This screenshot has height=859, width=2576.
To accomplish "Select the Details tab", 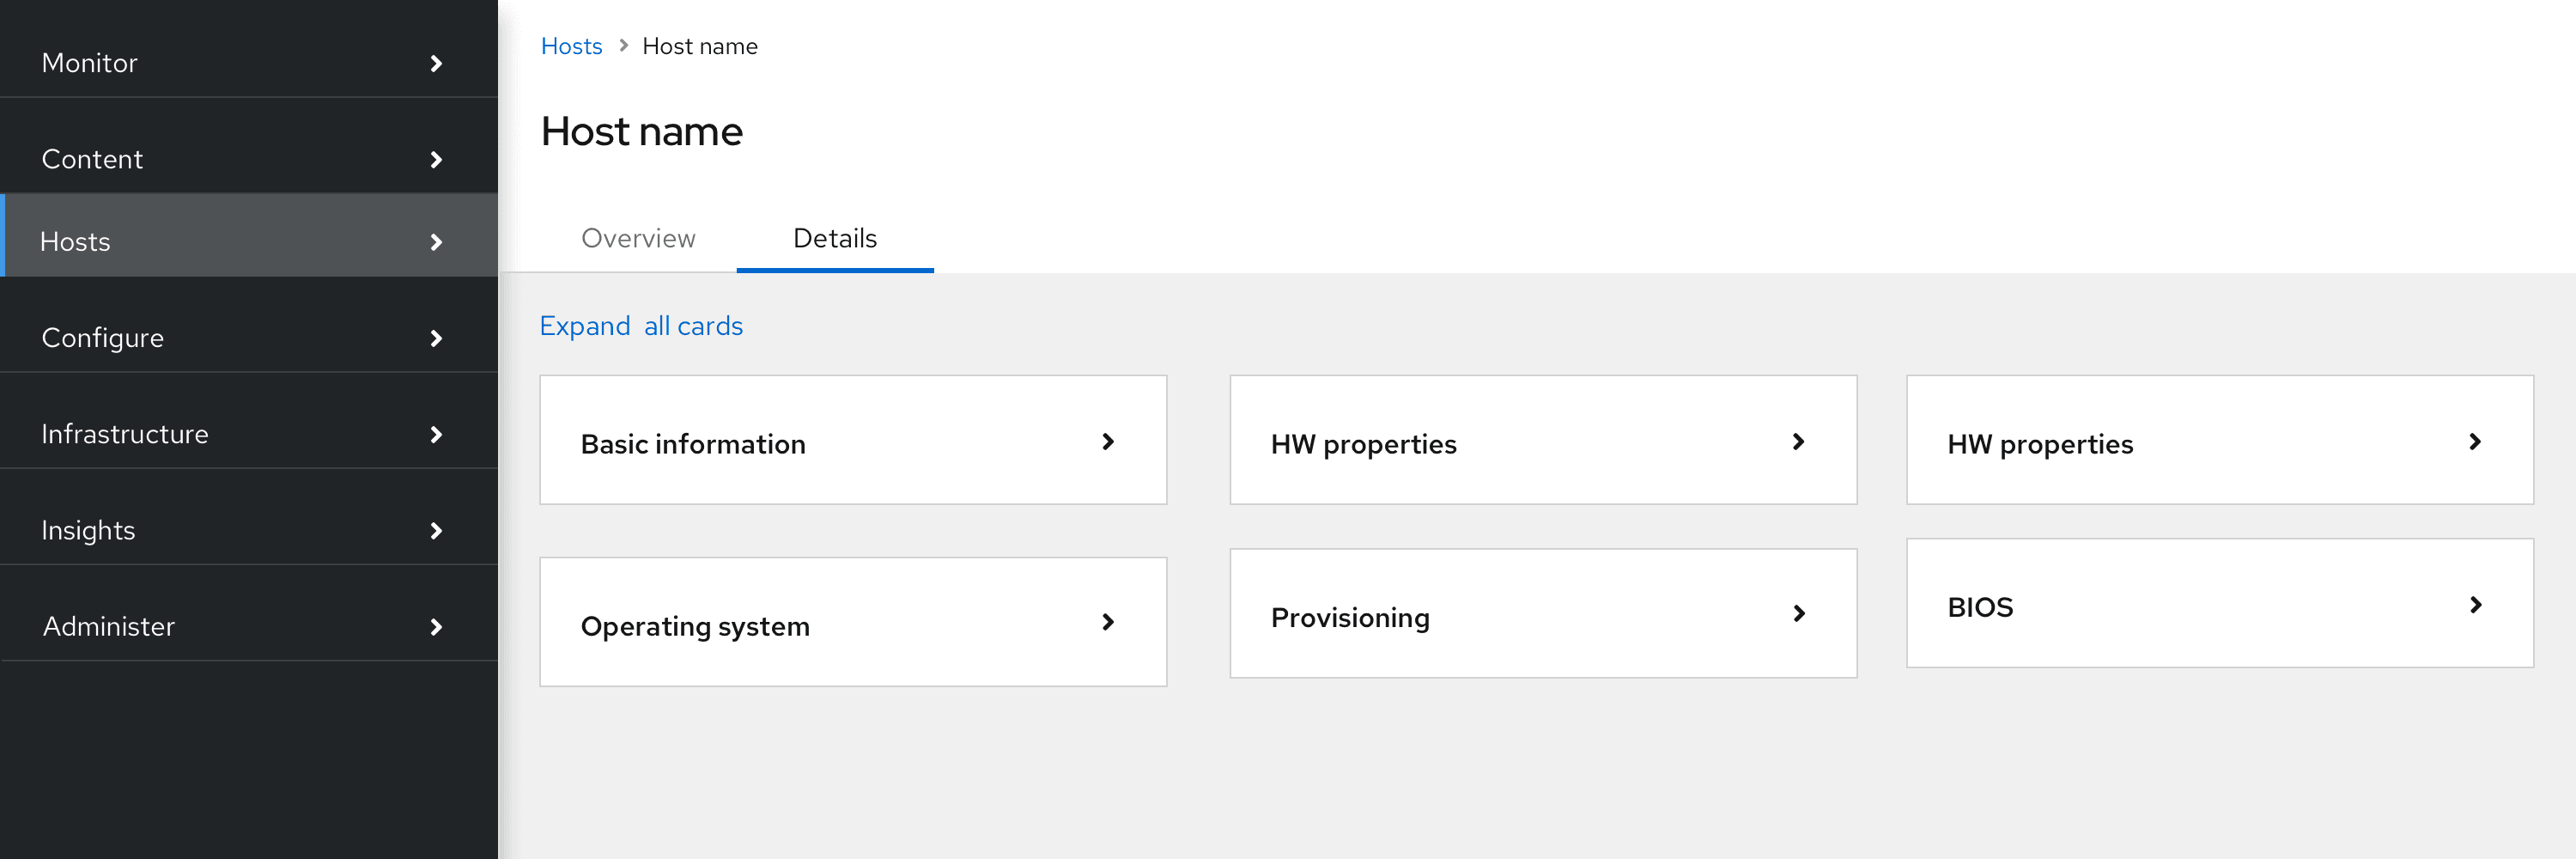I will click(x=834, y=238).
